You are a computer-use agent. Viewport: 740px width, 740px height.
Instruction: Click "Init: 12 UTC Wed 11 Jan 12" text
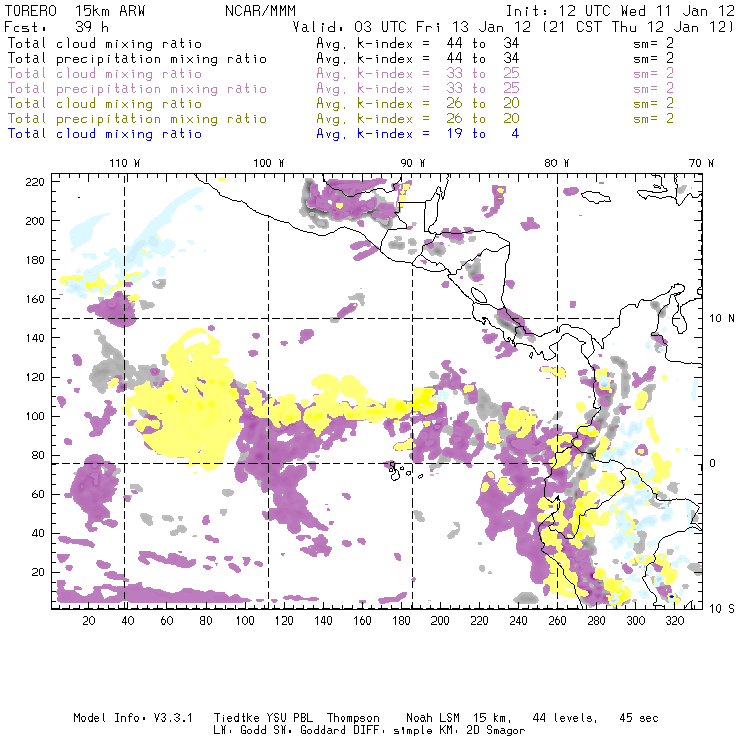coord(620,11)
